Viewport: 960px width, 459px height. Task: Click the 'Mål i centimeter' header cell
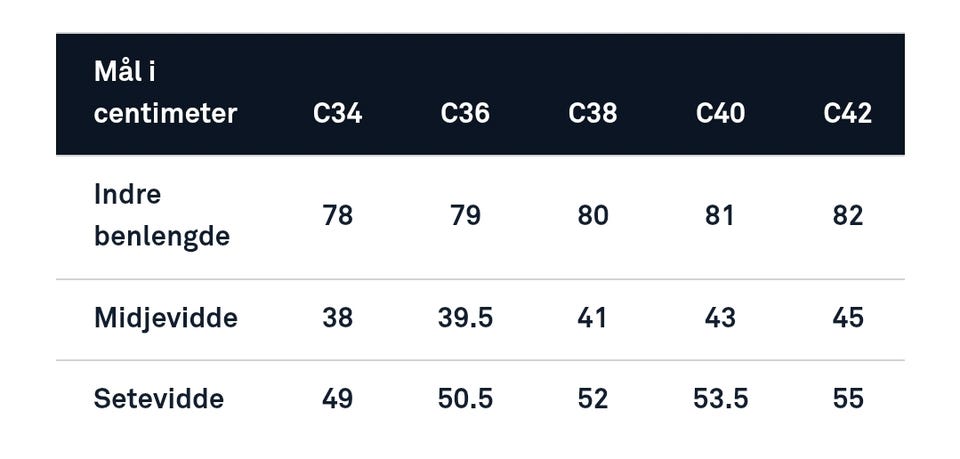[x=165, y=92]
